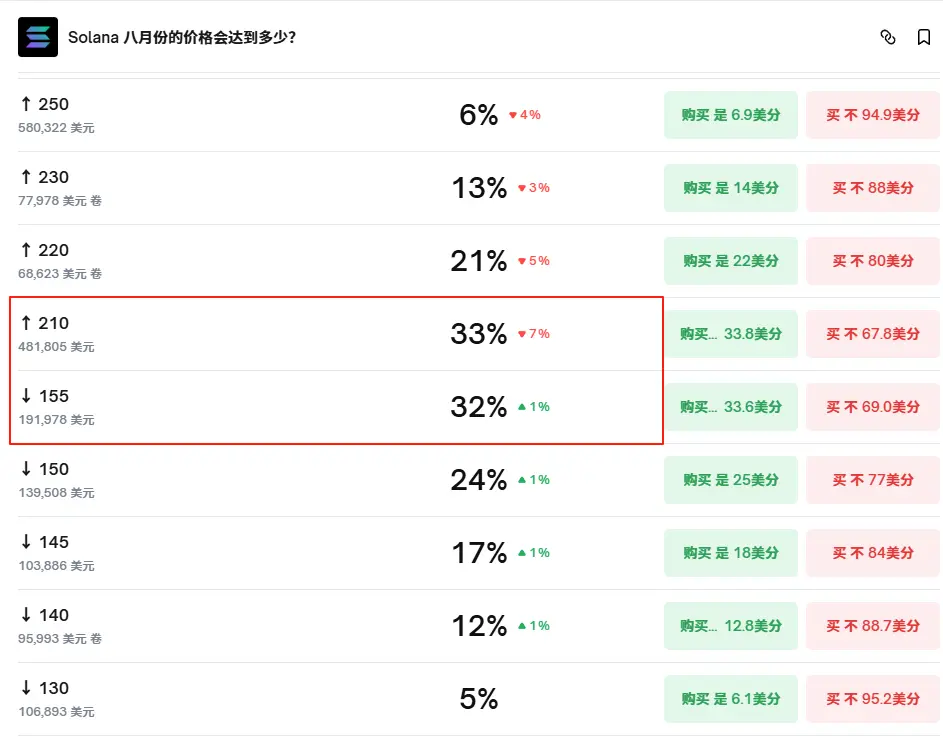Click the down arrow beside 130
The height and width of the screenshot is (739, 943).
coord(26,687)
